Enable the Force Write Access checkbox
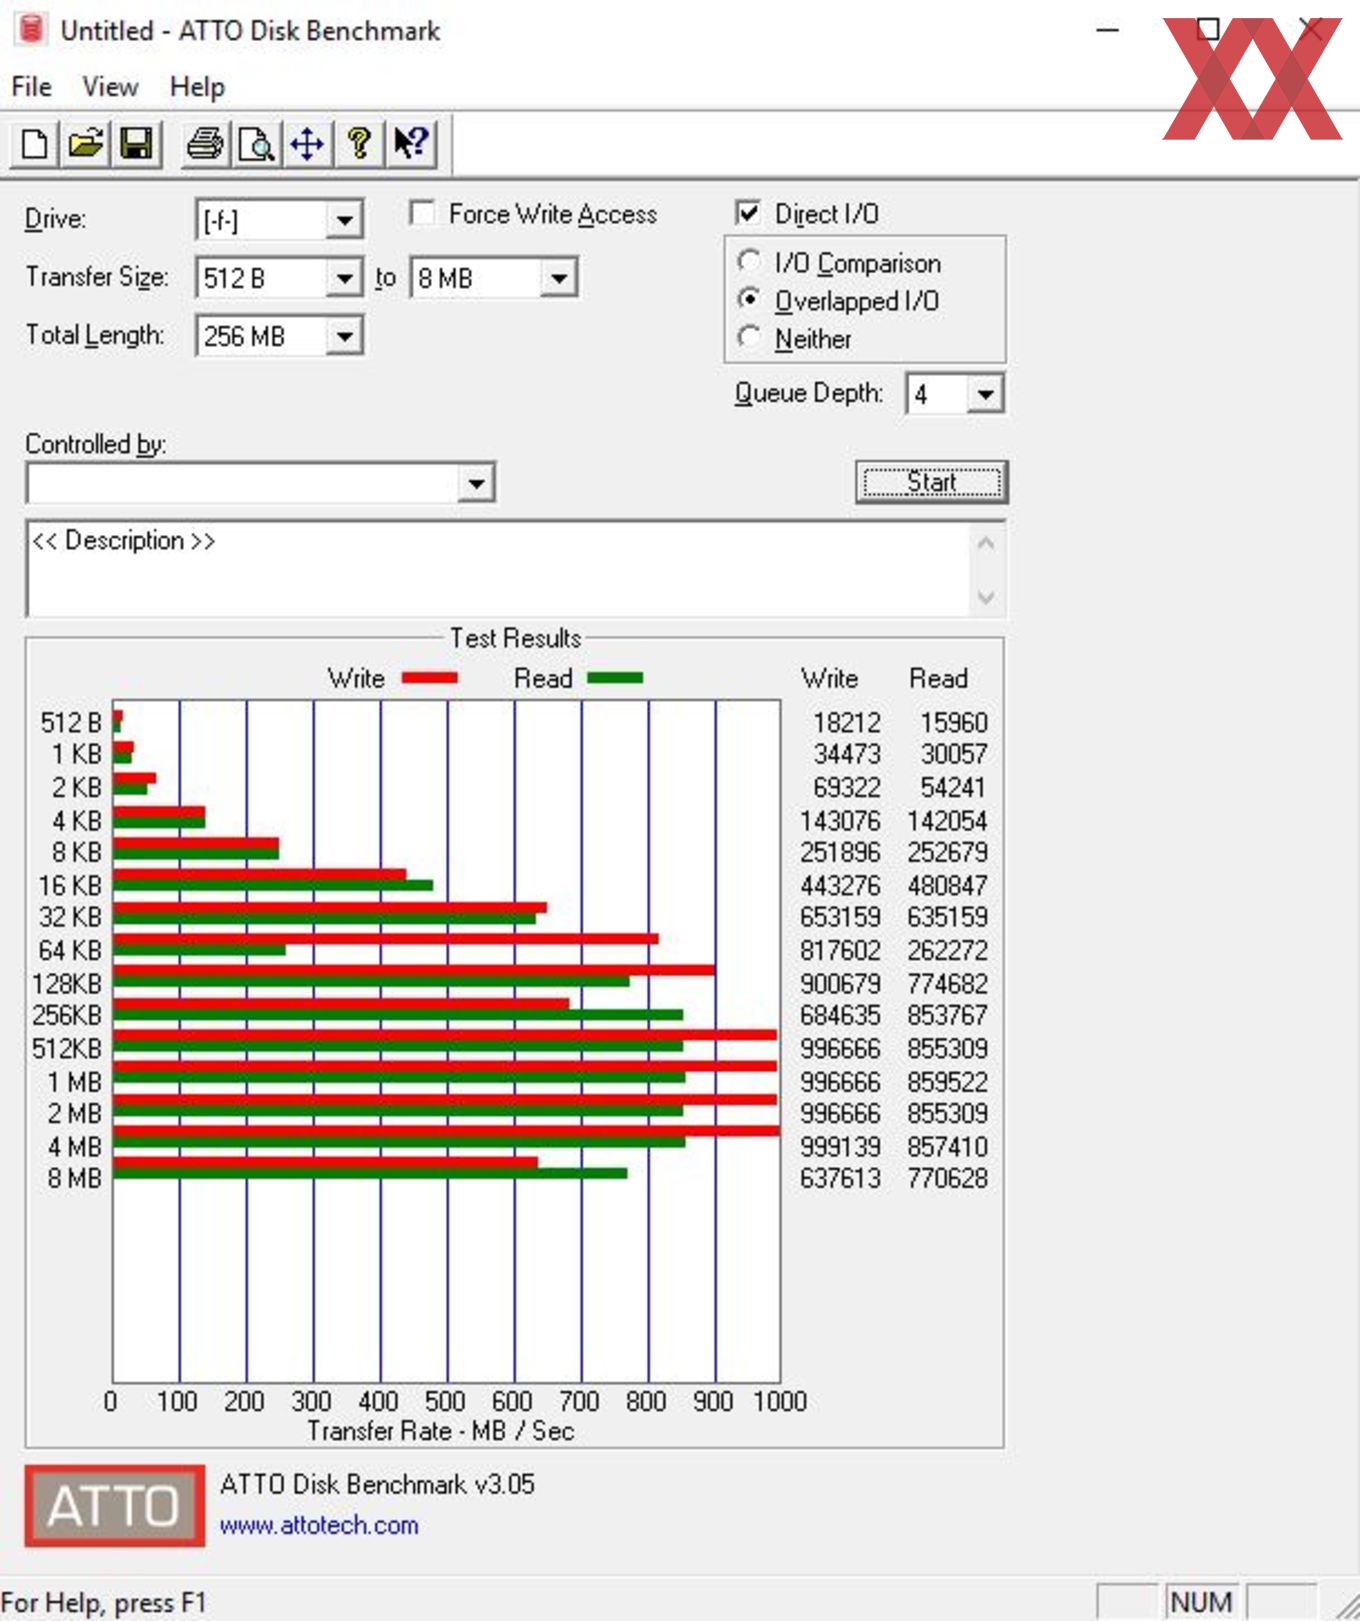Screen dimensions: 1360x1621 pyautogui.click(x=423, y=213)
